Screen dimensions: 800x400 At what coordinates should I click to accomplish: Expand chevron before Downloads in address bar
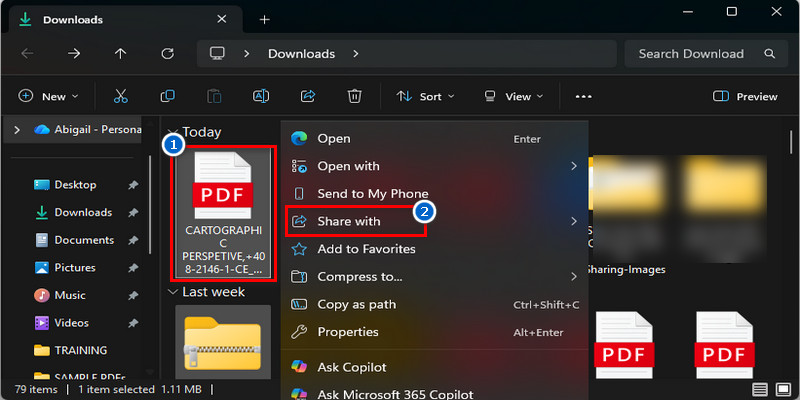point(246,54)
